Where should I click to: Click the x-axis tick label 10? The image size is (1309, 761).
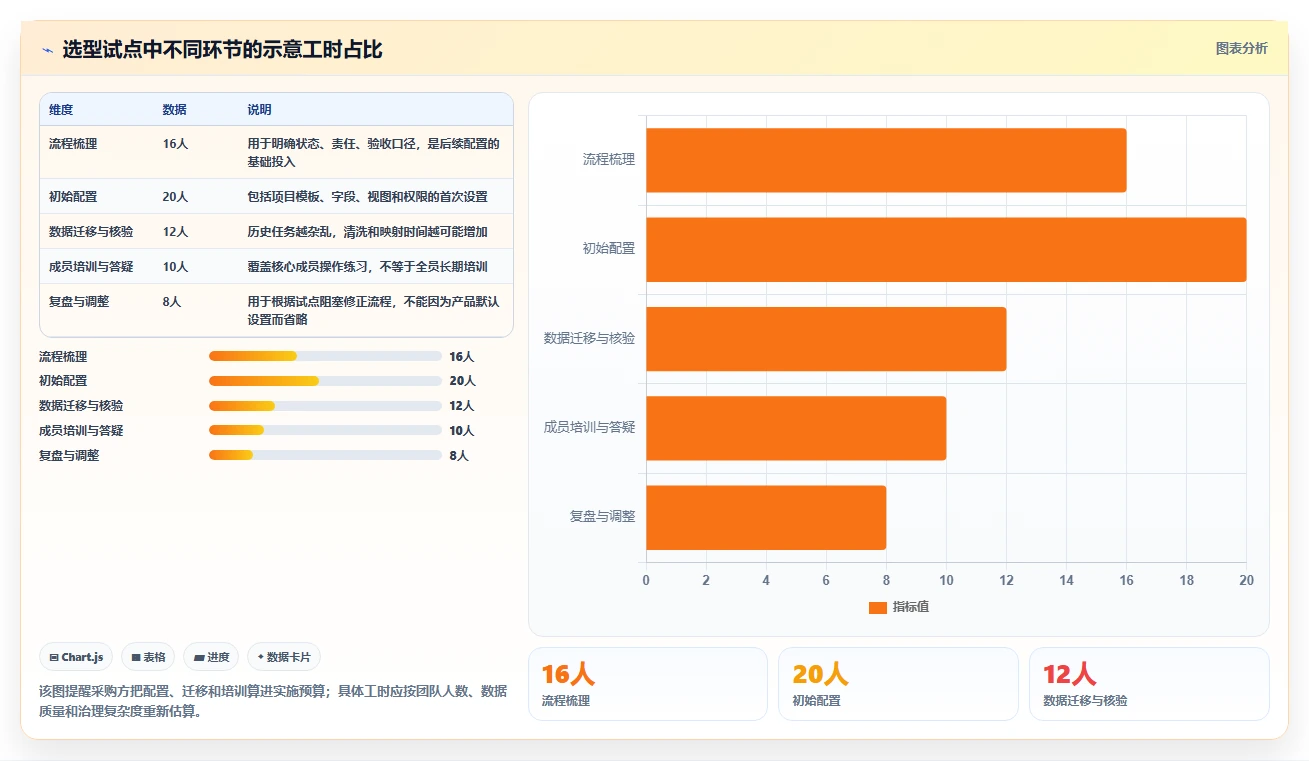tap(946, 581)
